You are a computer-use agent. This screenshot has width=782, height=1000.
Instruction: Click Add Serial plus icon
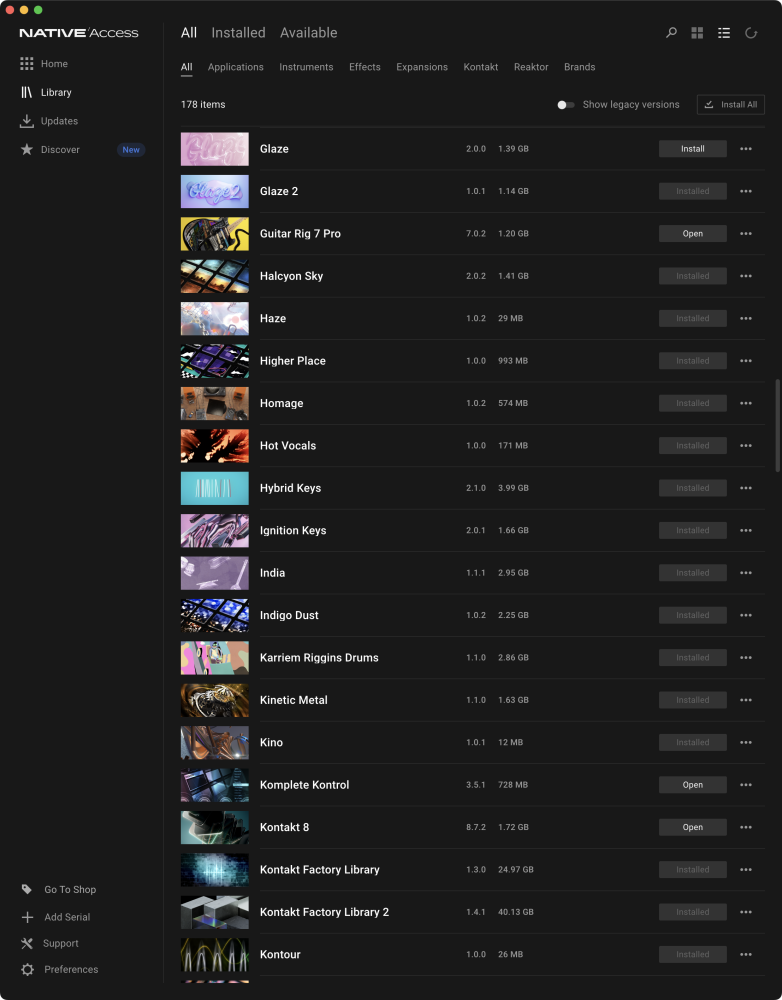pos(27,917)
